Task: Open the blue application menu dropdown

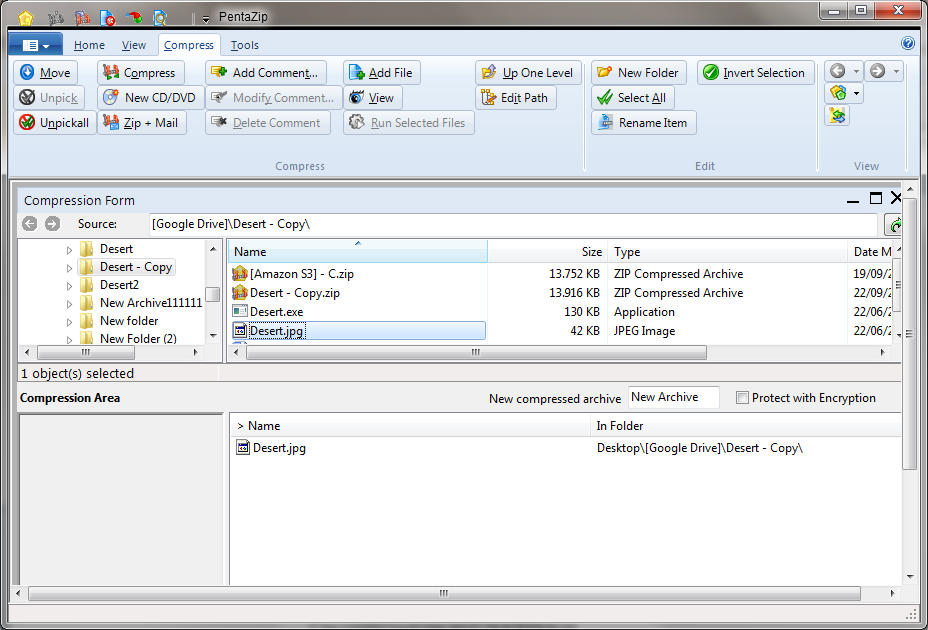Action: click(36, 45)
